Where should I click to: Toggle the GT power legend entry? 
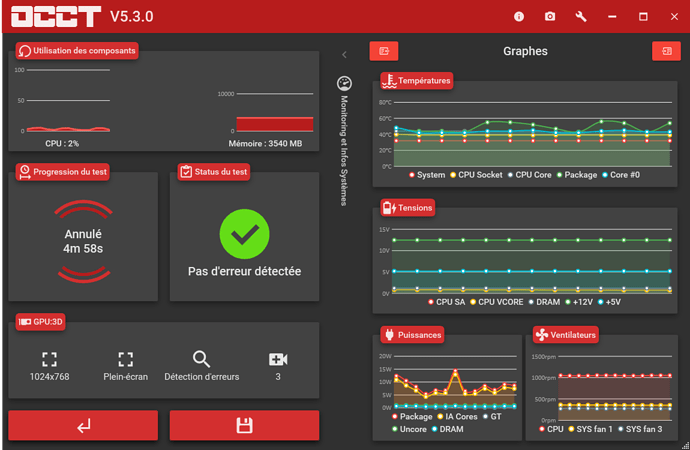click(492, 416)
